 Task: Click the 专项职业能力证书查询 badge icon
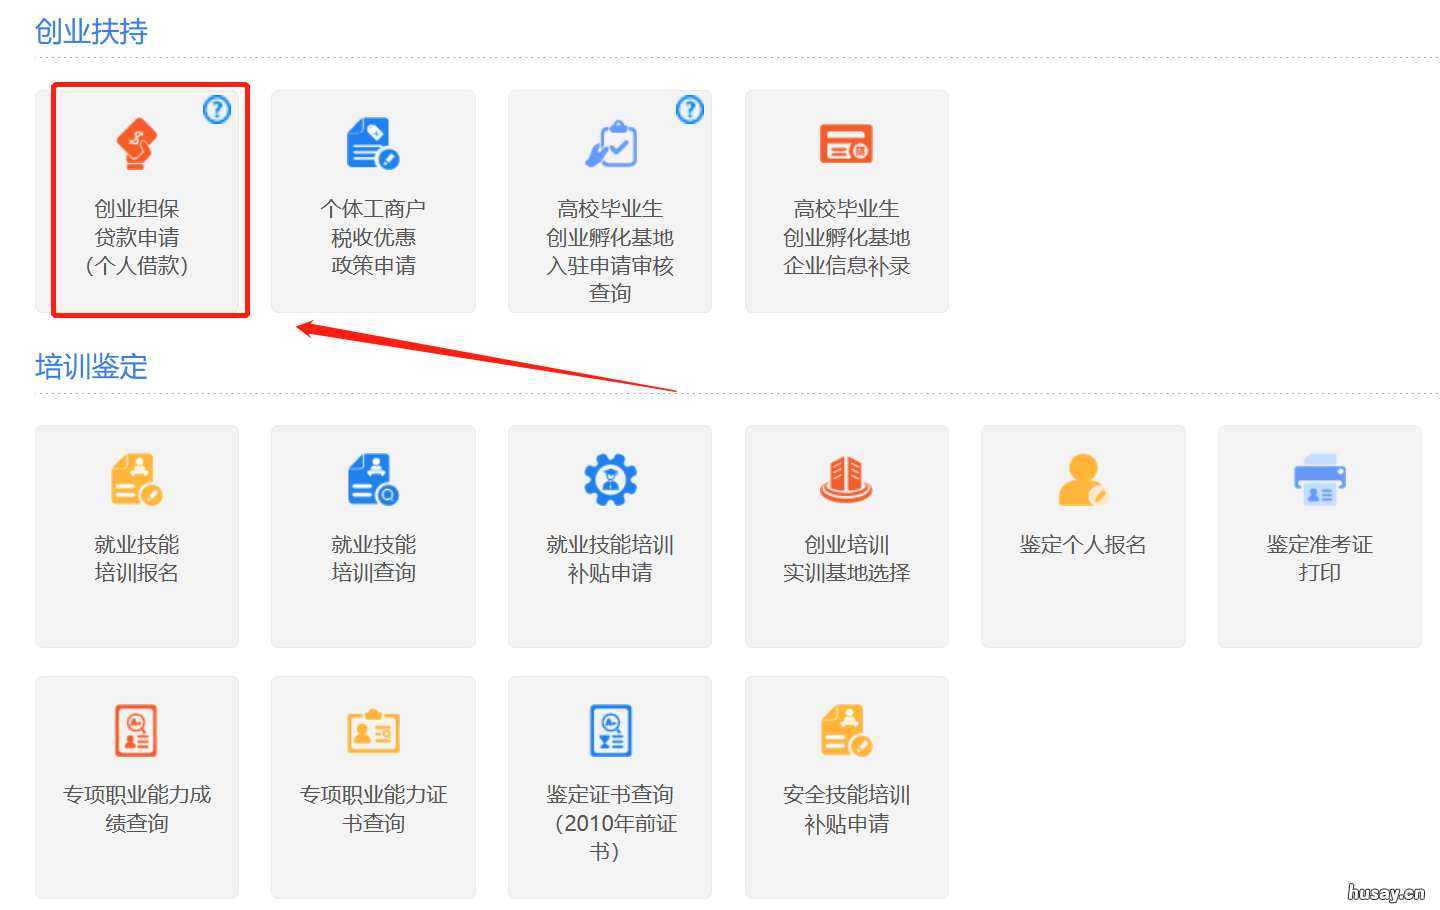pos(373,731)
